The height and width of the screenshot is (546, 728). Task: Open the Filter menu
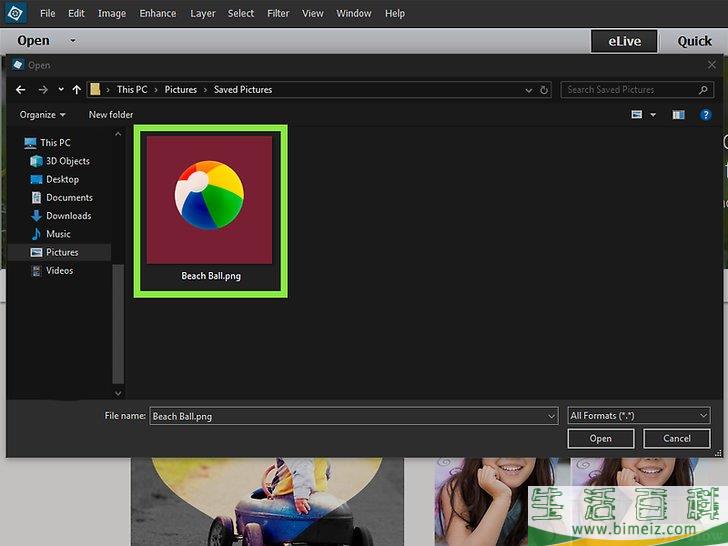point(279,14)
